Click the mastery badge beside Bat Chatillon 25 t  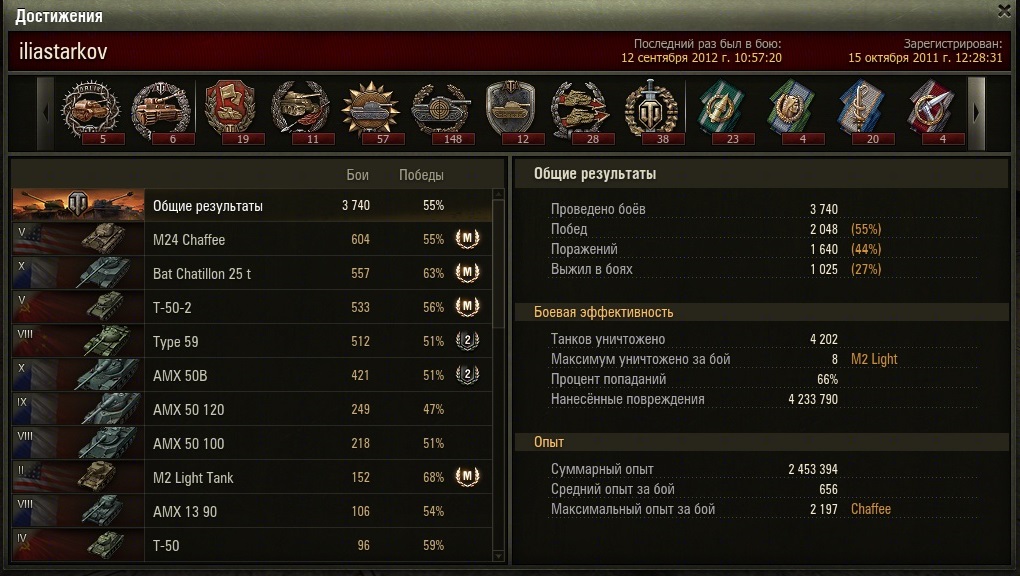pyautogui.click(x=467, y=273)
